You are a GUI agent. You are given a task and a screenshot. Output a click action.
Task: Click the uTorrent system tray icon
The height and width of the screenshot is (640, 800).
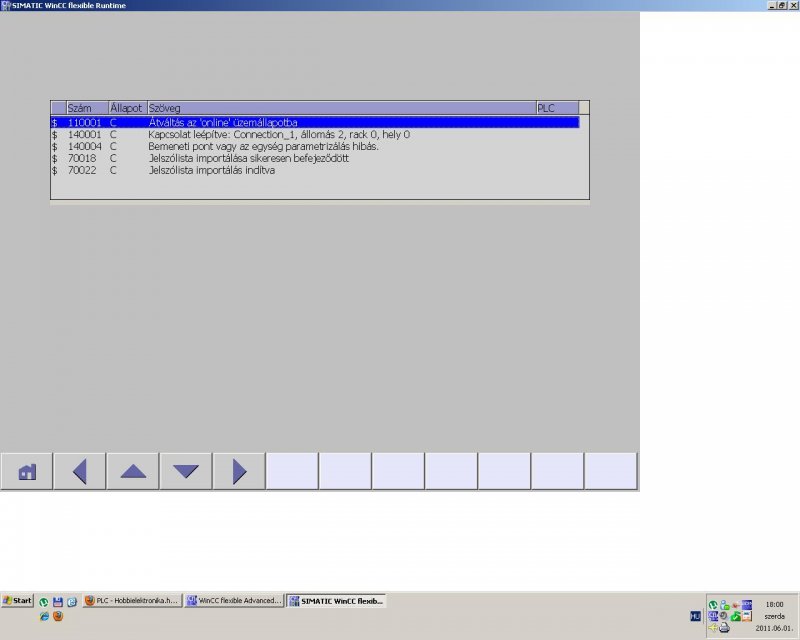pyautogui.click(x=713, y=605)
